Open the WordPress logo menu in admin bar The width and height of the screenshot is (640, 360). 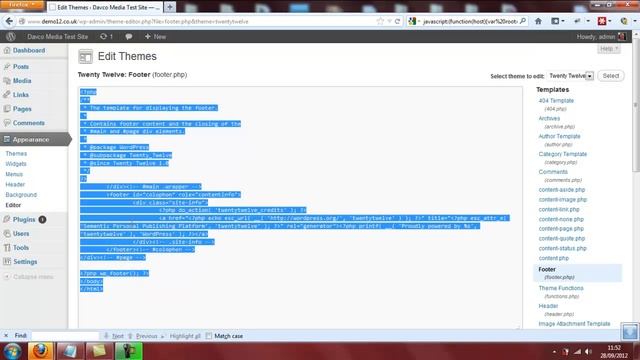click(11, 36)
